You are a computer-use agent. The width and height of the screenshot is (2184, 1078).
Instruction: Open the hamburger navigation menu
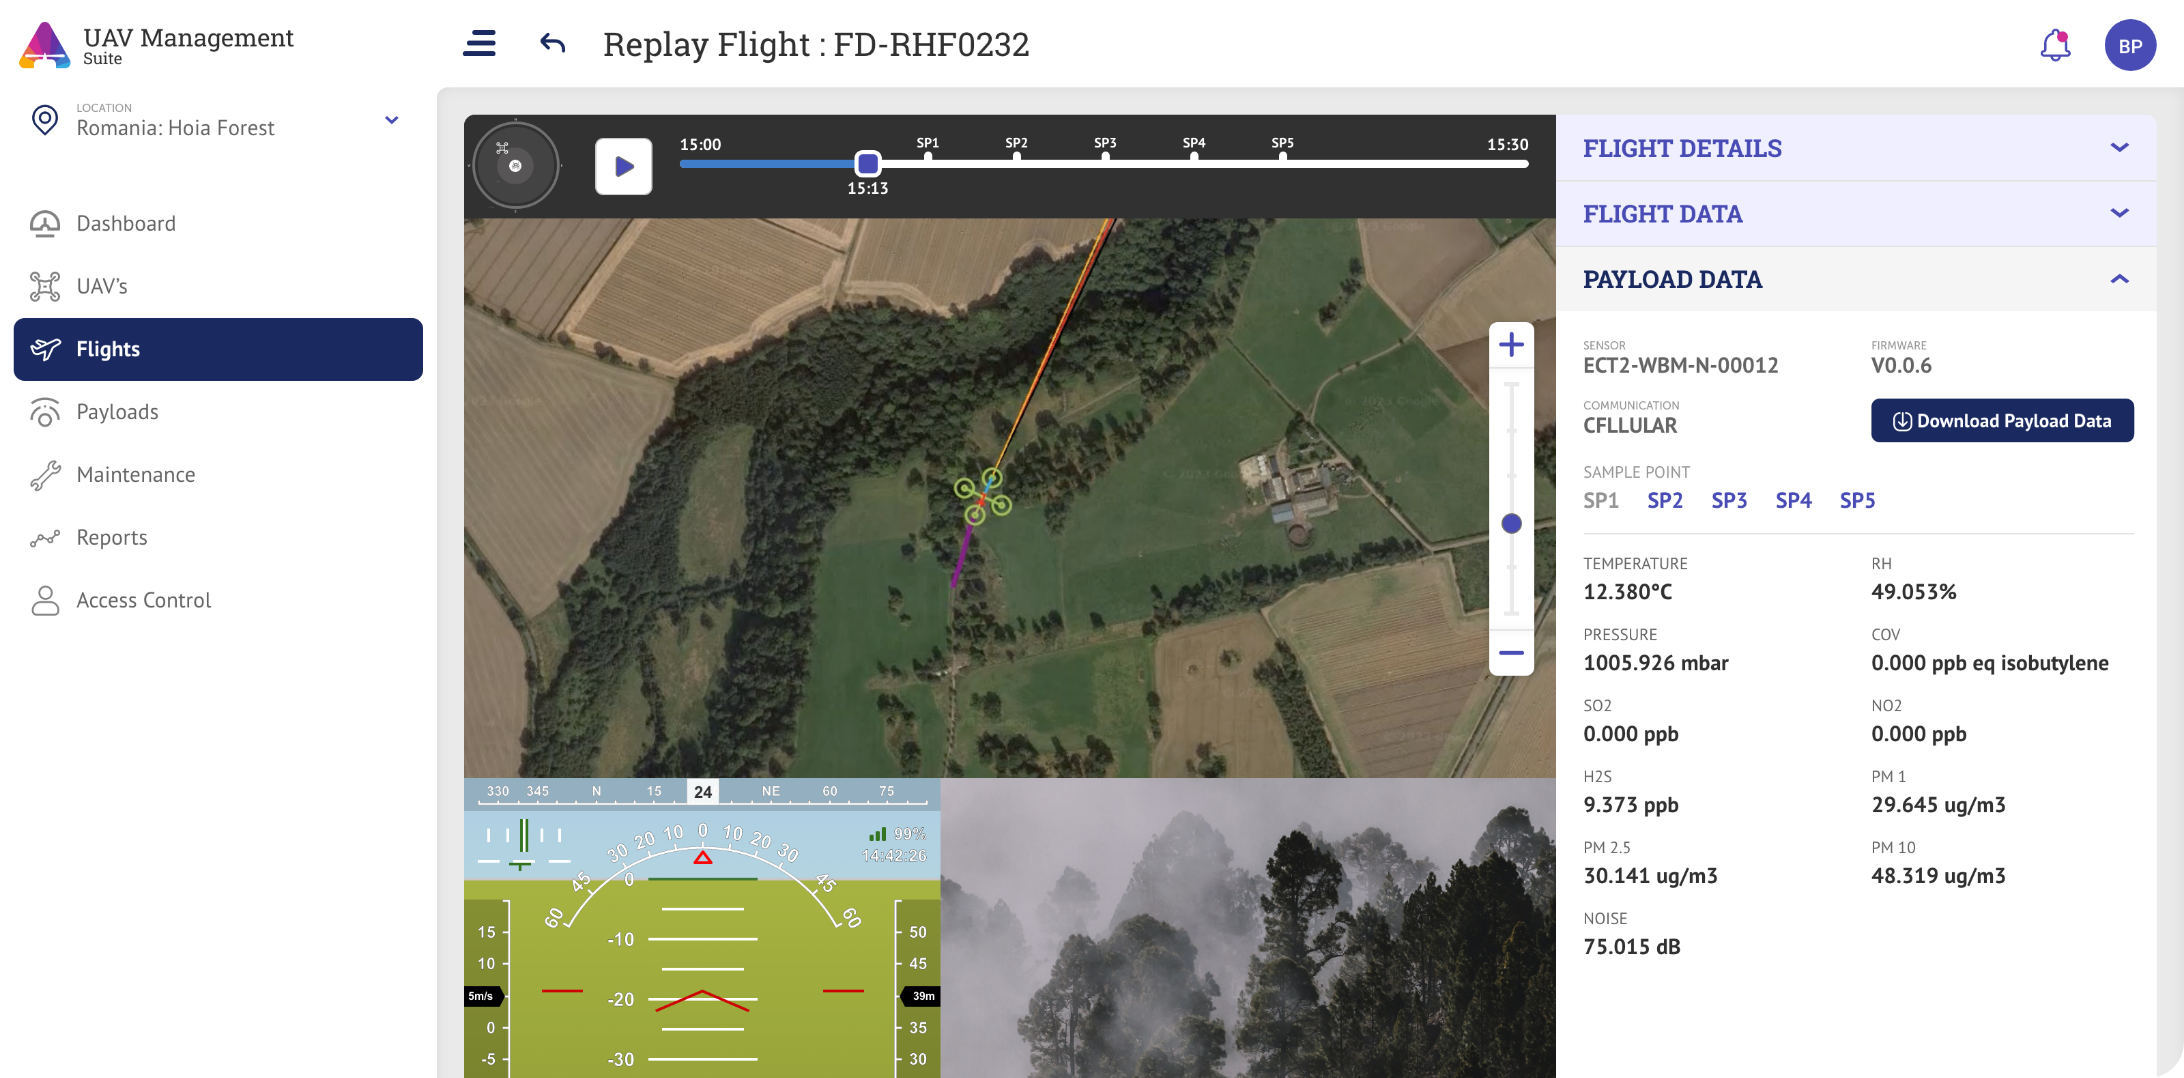coord(479,44)
